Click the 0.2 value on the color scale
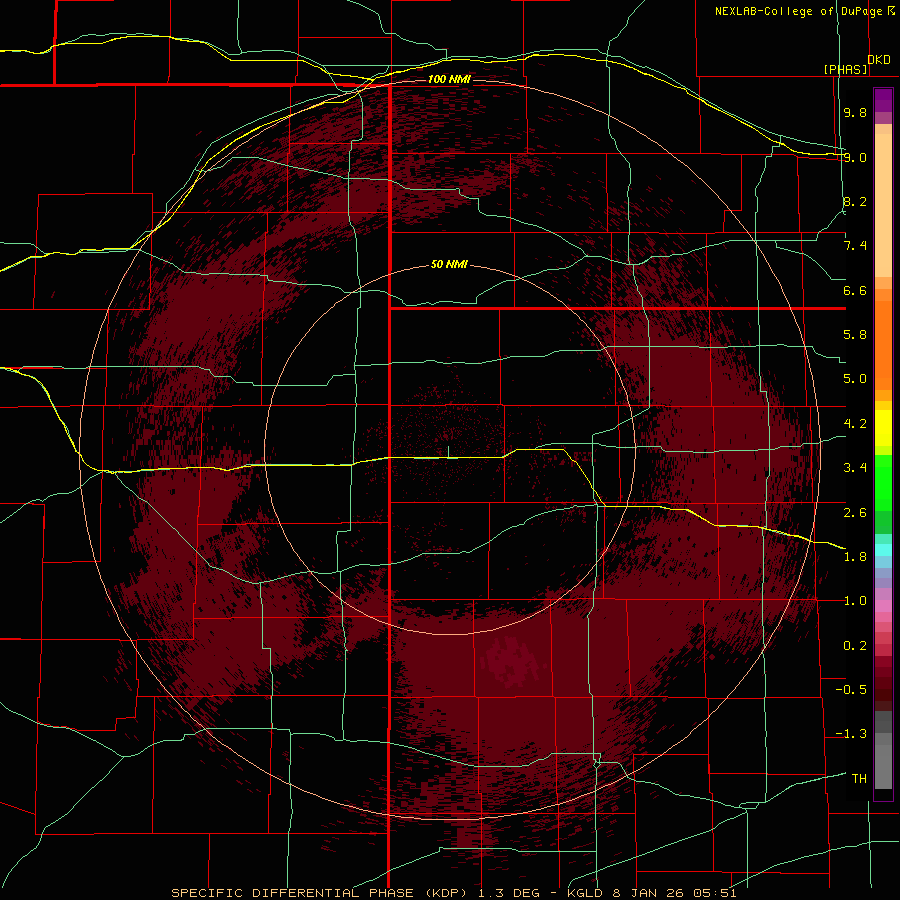Image resolution: width=900 pixels, height=900 pixels. [x=855, y=646]
